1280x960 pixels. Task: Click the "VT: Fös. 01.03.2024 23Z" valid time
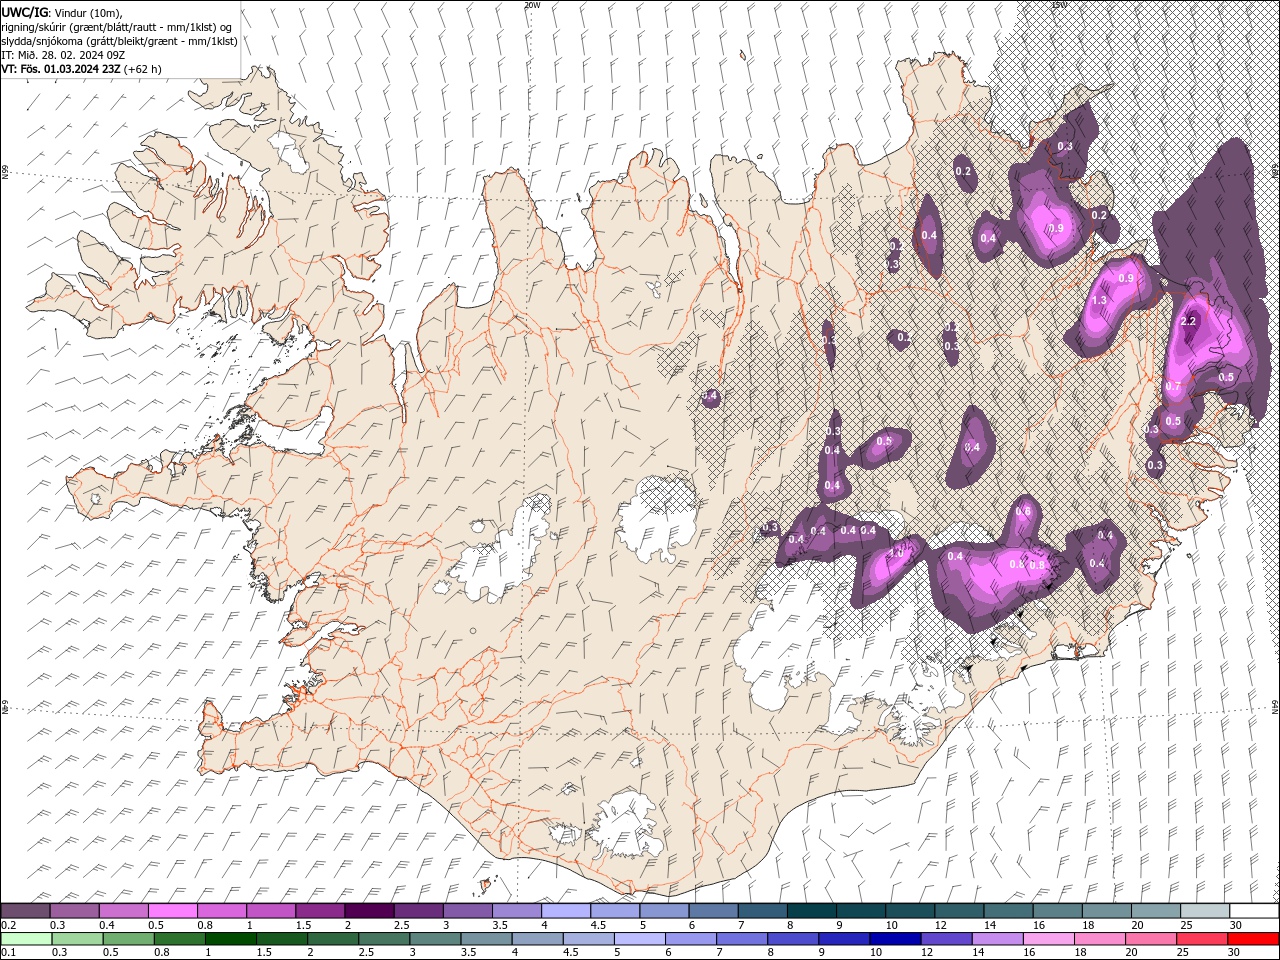pyautogui.click(x=61, y=69)
